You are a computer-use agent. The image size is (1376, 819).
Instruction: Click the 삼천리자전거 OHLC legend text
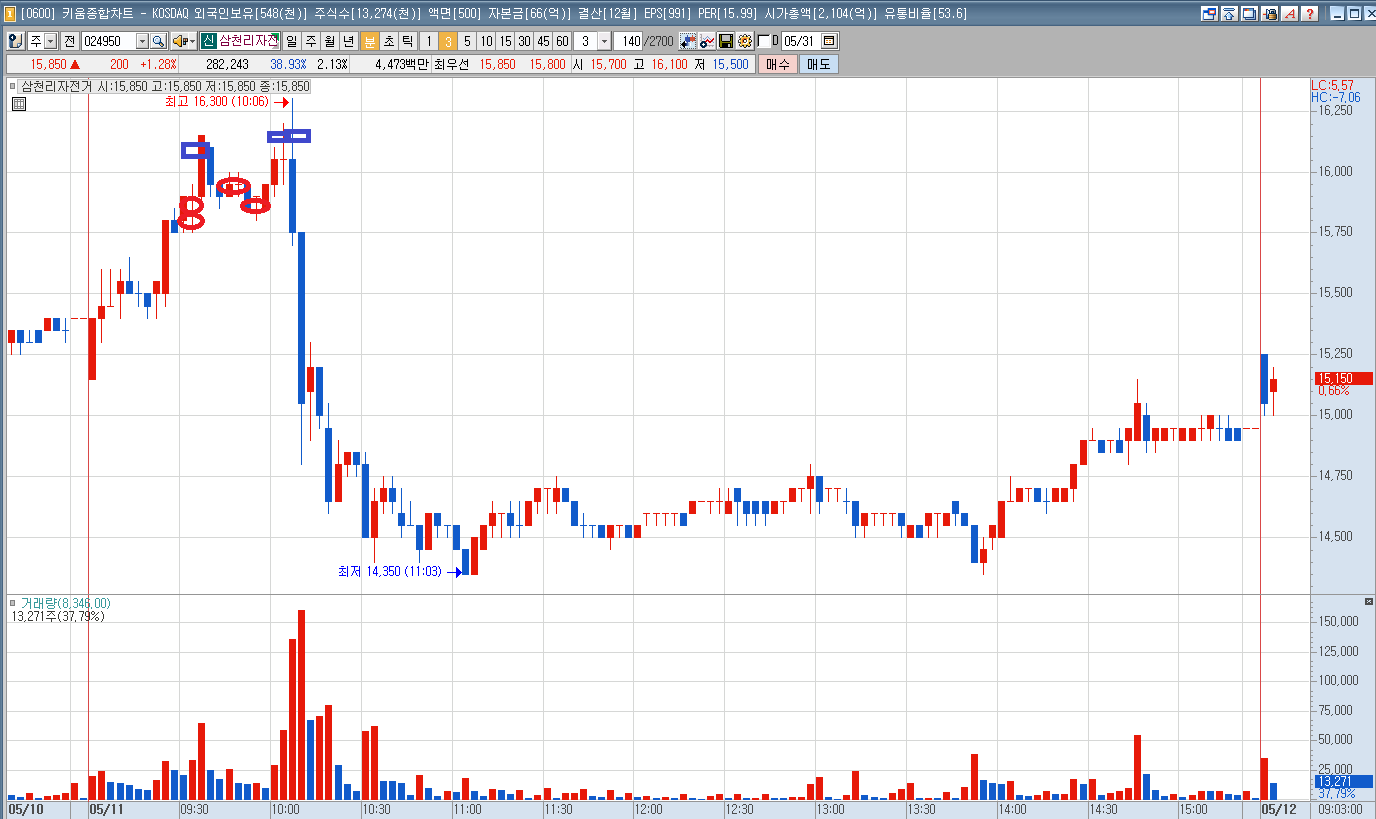coord(165,87)
